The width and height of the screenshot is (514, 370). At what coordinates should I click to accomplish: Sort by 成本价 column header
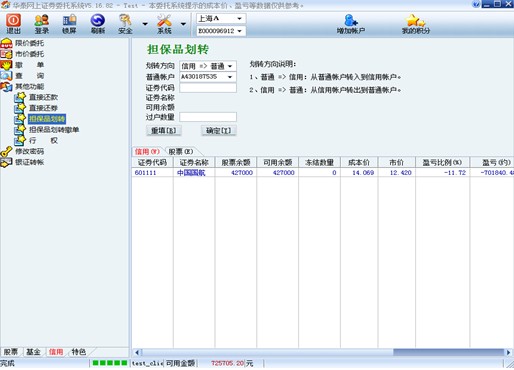click(359, 162)
